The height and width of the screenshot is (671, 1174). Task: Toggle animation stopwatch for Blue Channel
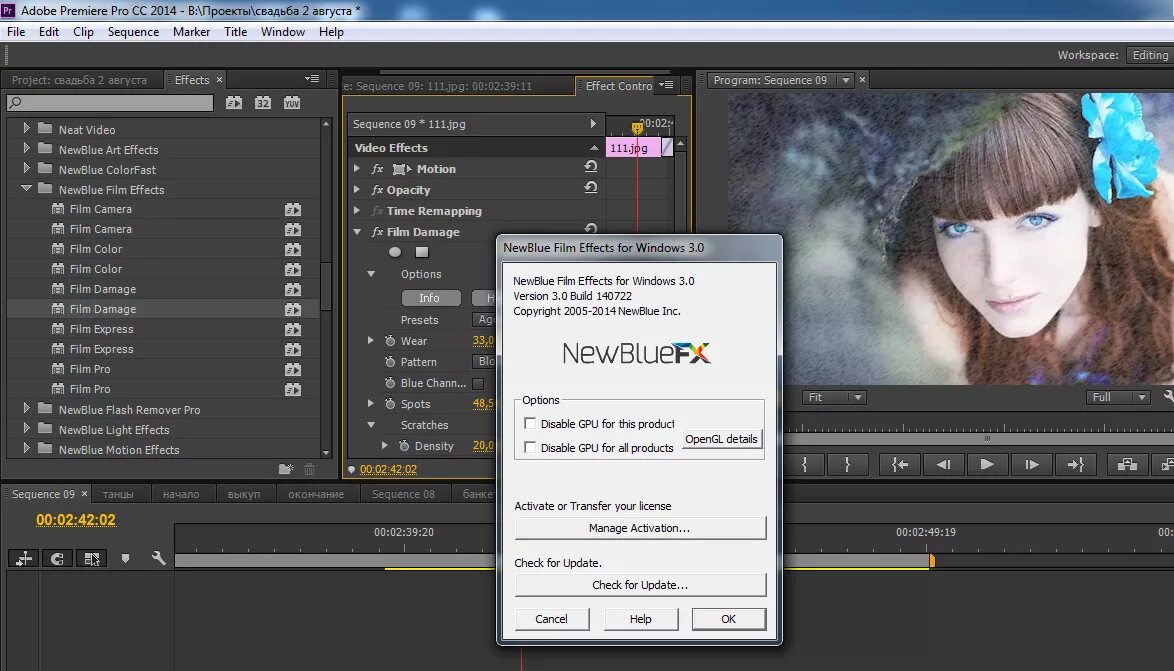coord(390,383)
